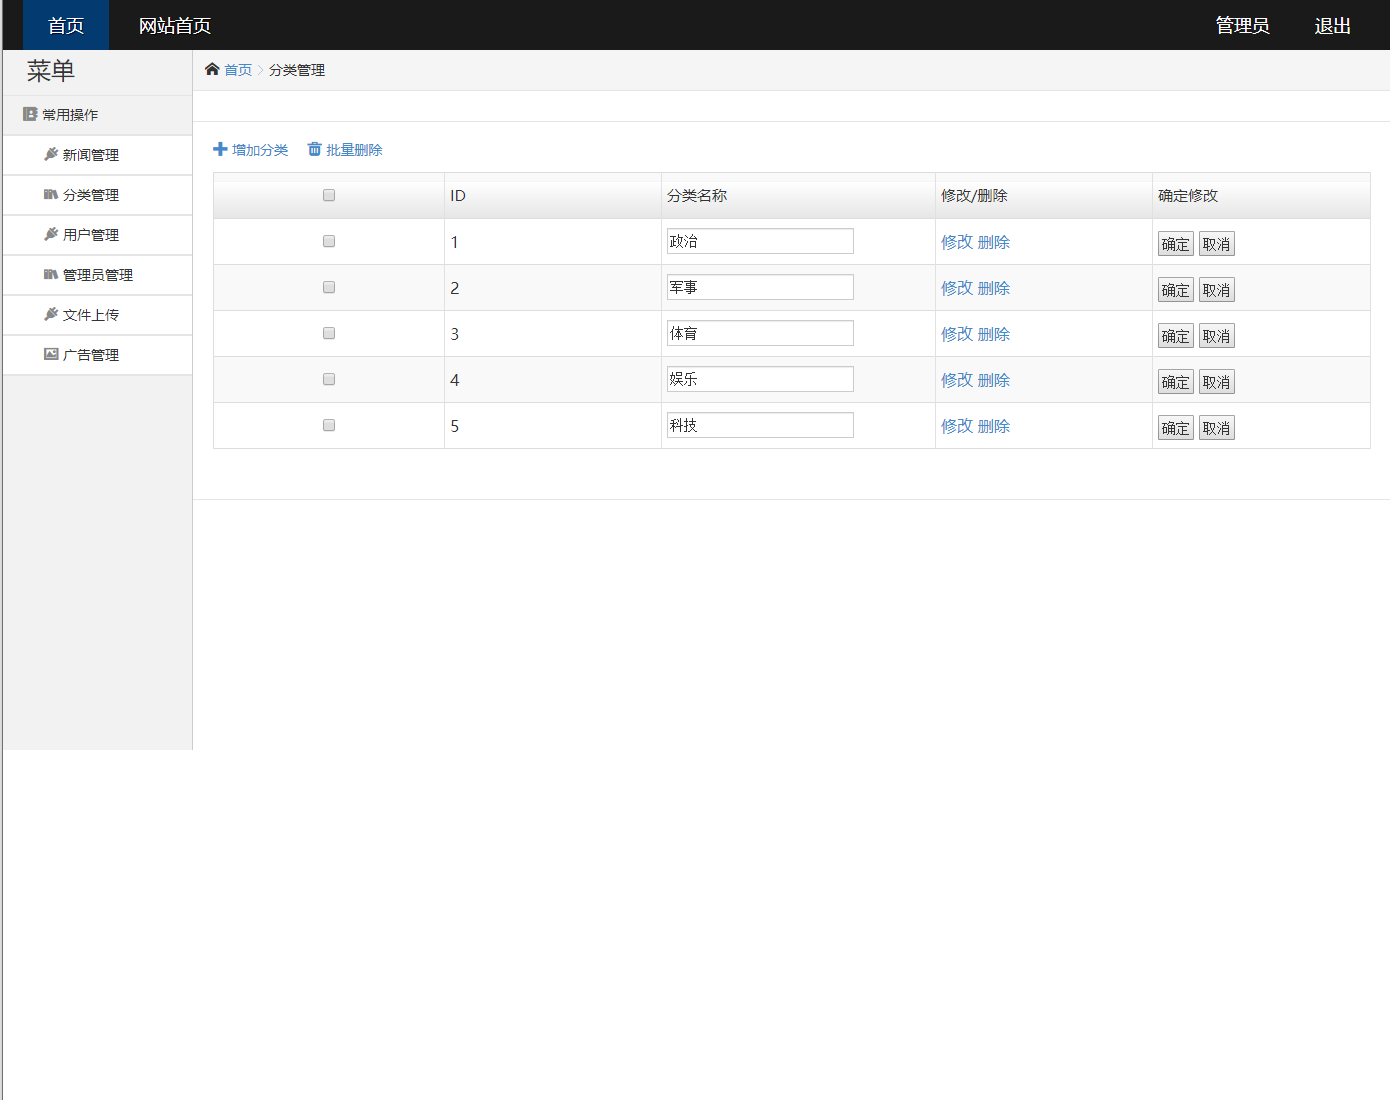Open the 管理员 menu in top bar
Image resolution: width=1390 pixels, height=1100 pixels.
(1242, 25)
